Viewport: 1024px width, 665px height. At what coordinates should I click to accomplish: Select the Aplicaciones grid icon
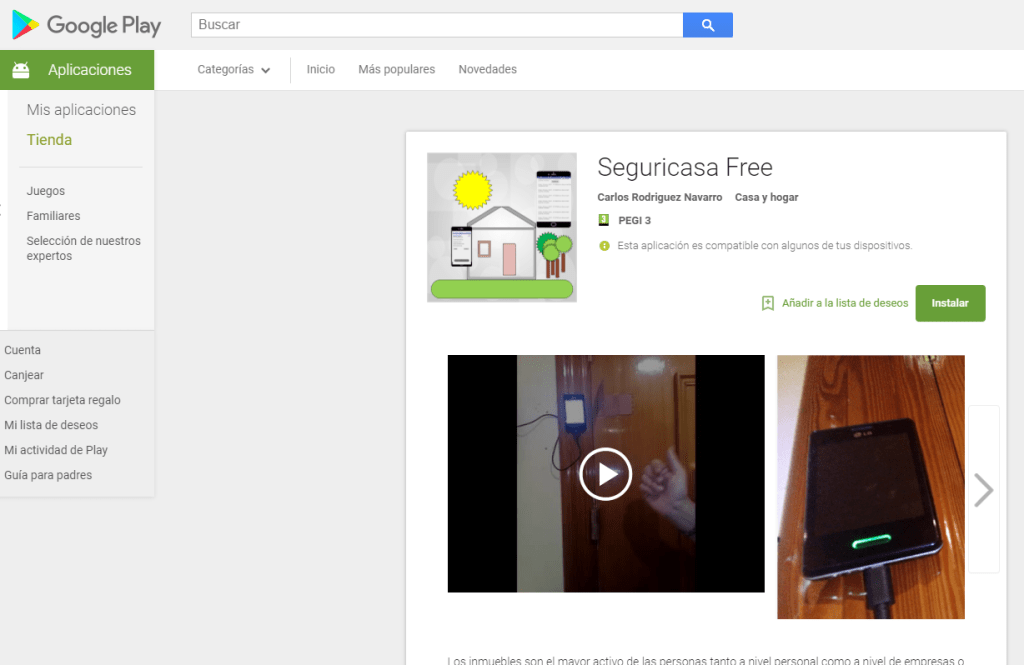coord(21,69)
